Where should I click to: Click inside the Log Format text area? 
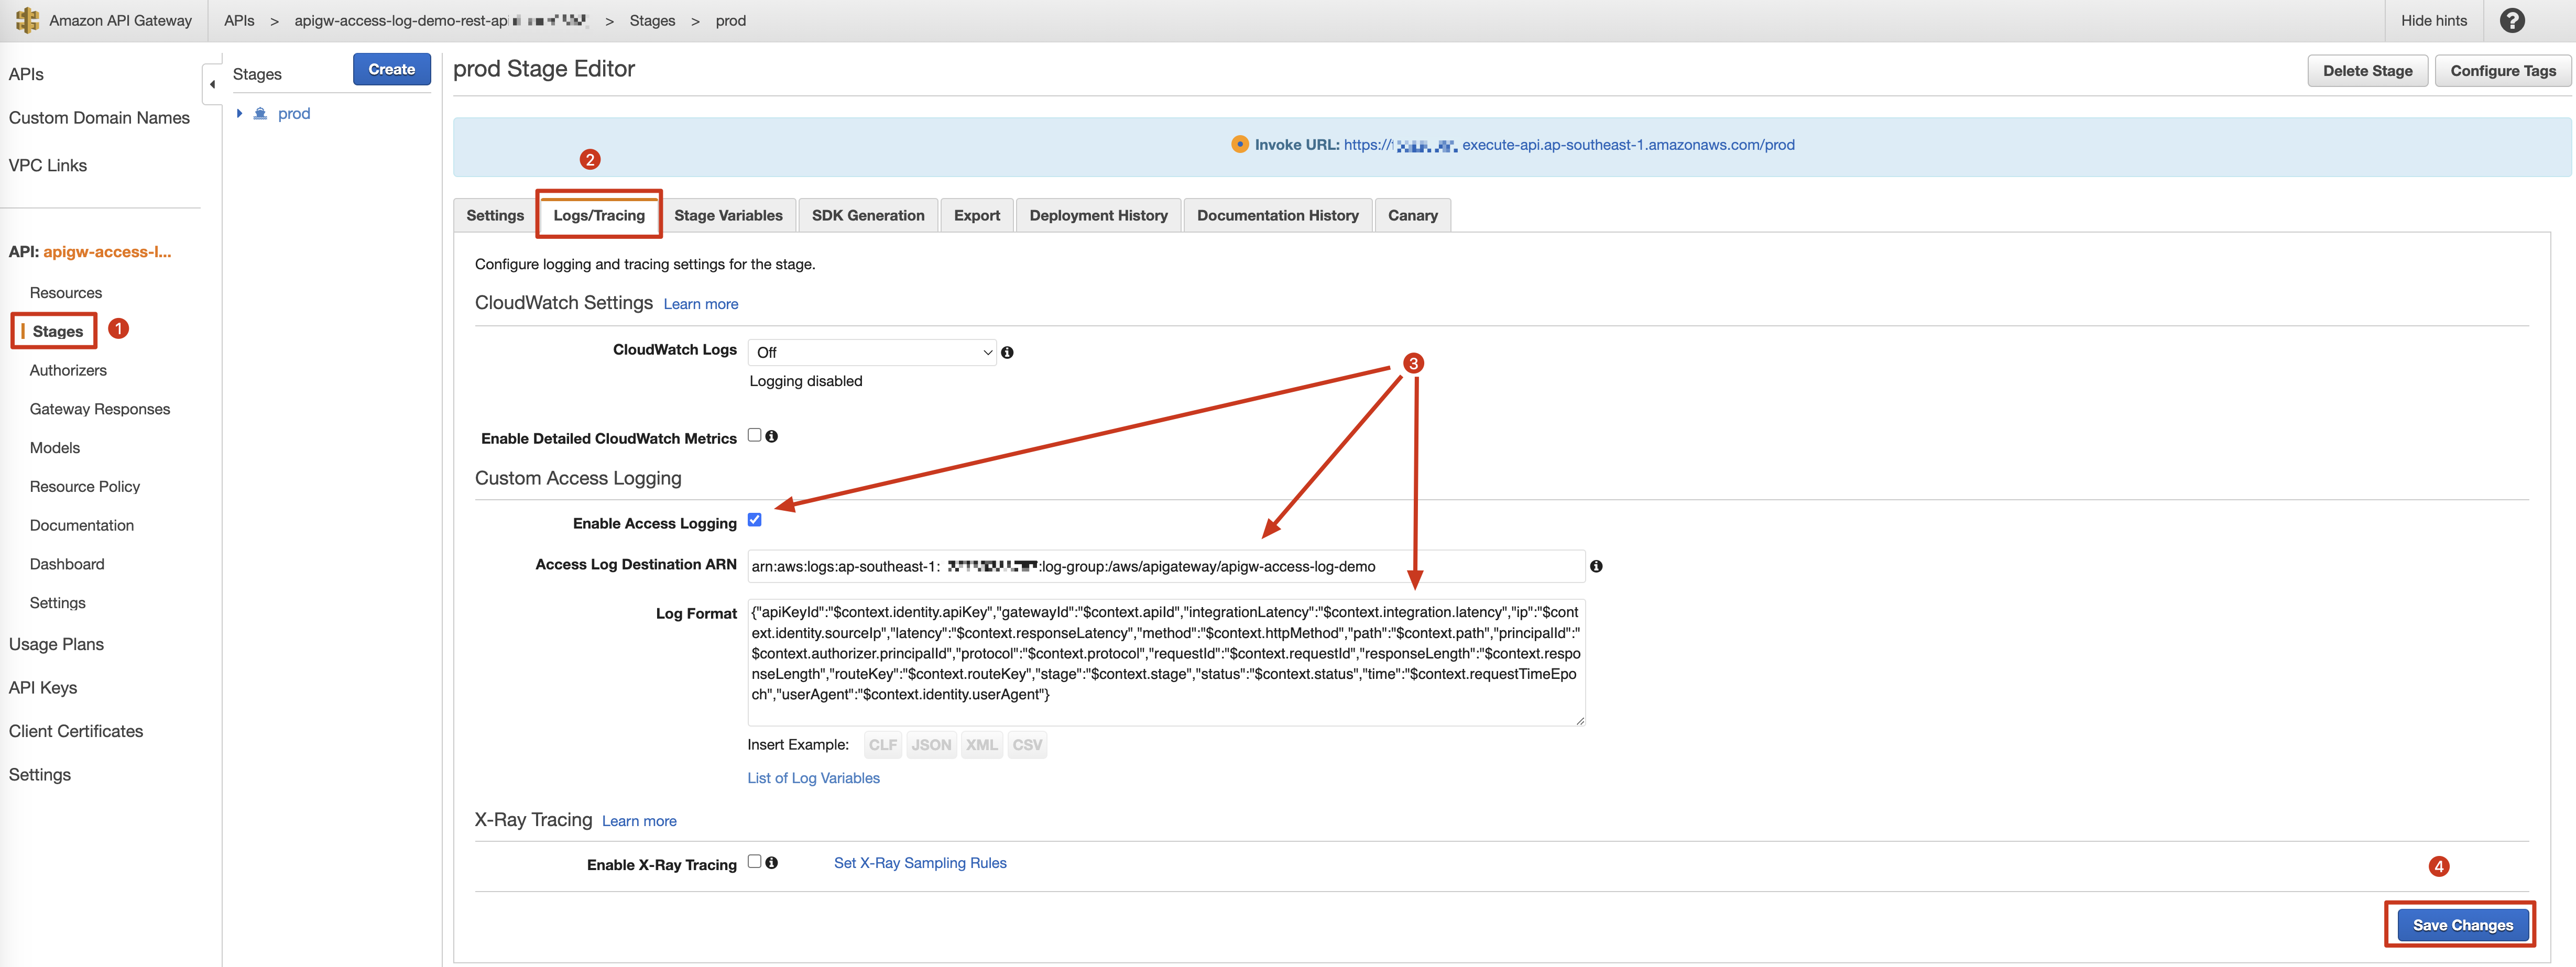click(x=1166, y=662)
